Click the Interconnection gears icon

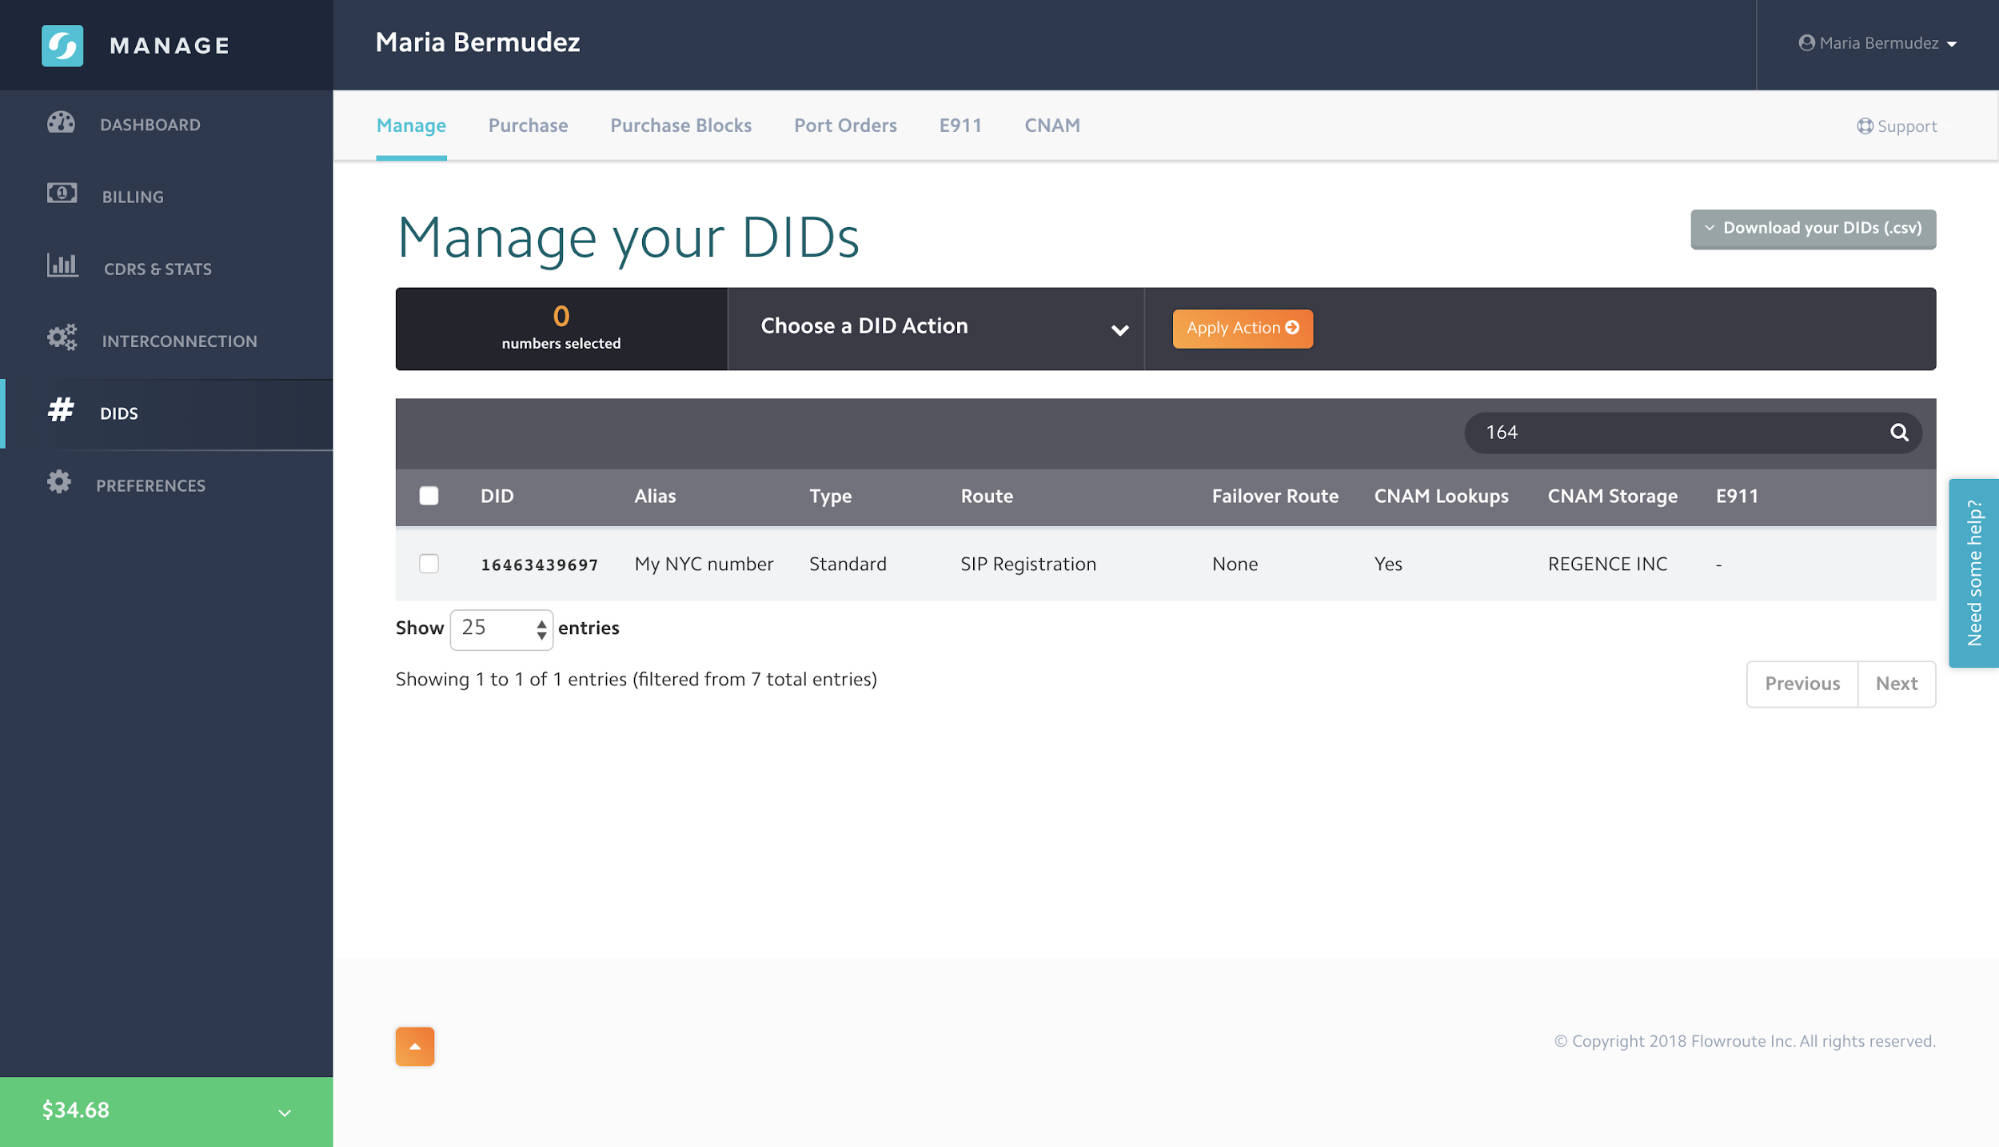coord(62,339)
